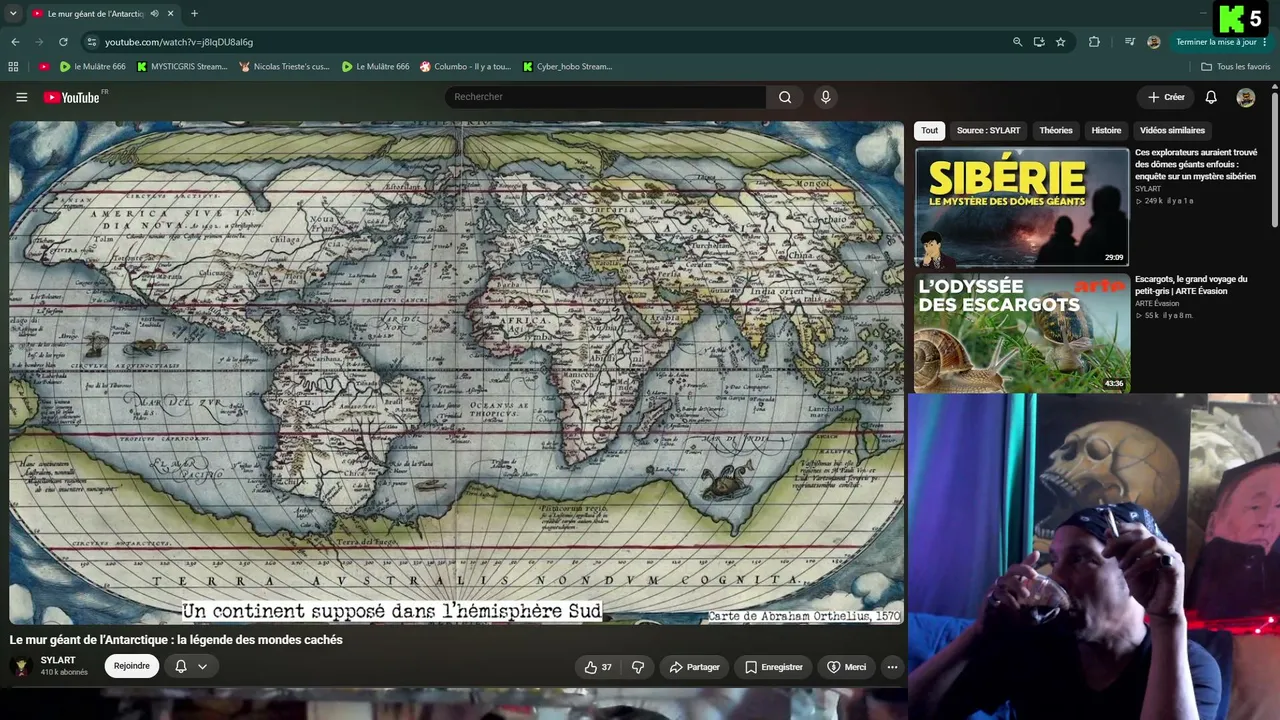Image resolution: width=1280 pixels, height=720 pixels.
Task: Click the Créer button
Action: (1166, 97)
